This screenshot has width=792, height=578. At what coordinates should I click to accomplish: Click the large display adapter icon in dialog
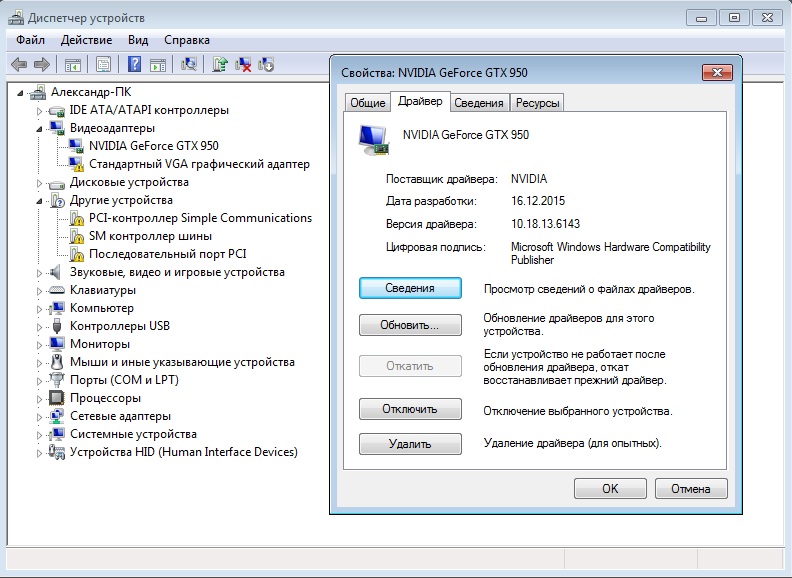pos(374,141)
